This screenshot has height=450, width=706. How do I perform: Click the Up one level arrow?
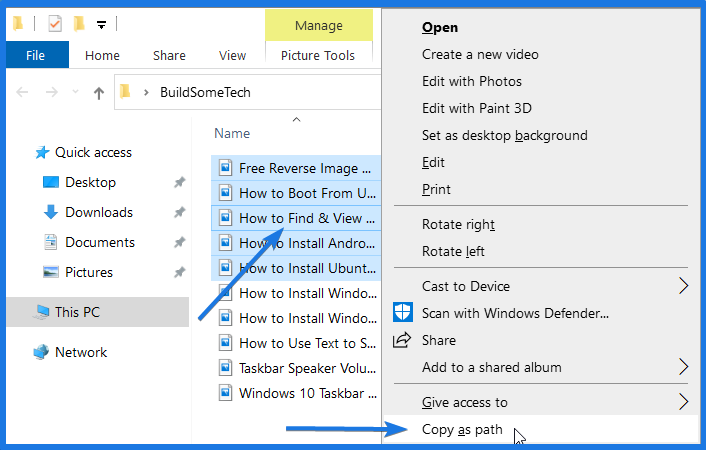[x=99, y=93]
